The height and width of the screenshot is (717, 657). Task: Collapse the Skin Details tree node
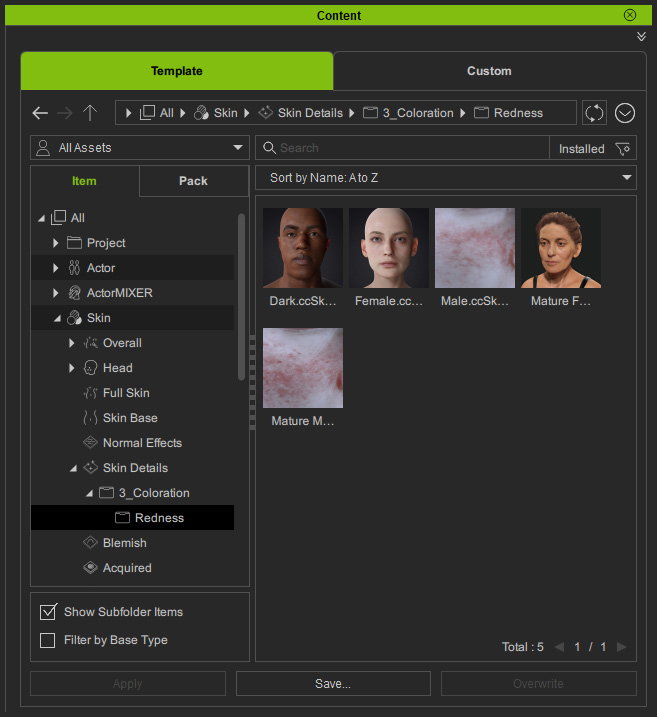pos(73,468)
